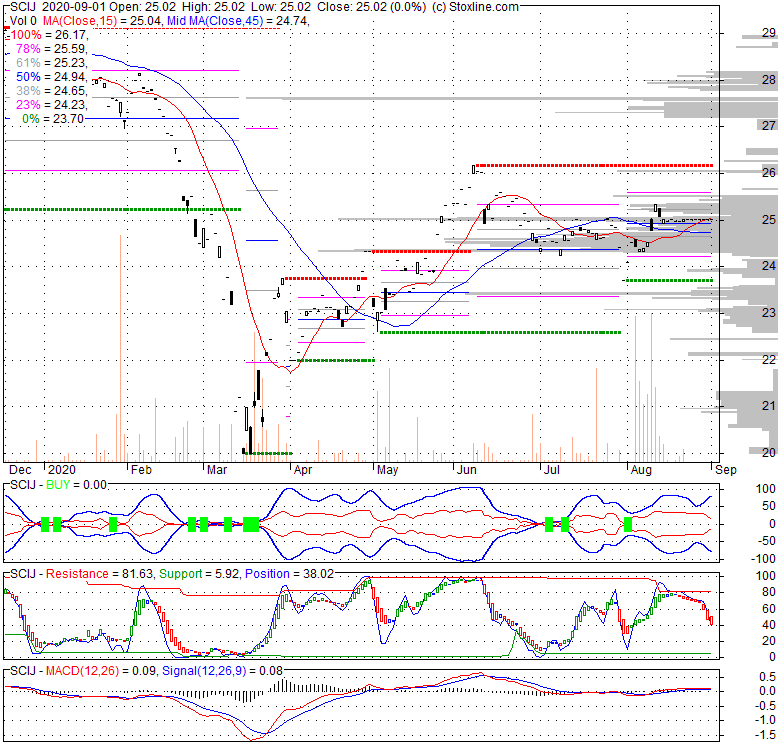This screenshot has height=745, width=780.
Task: Click the 20 price axis label
Action: click(x=769, y=453)
